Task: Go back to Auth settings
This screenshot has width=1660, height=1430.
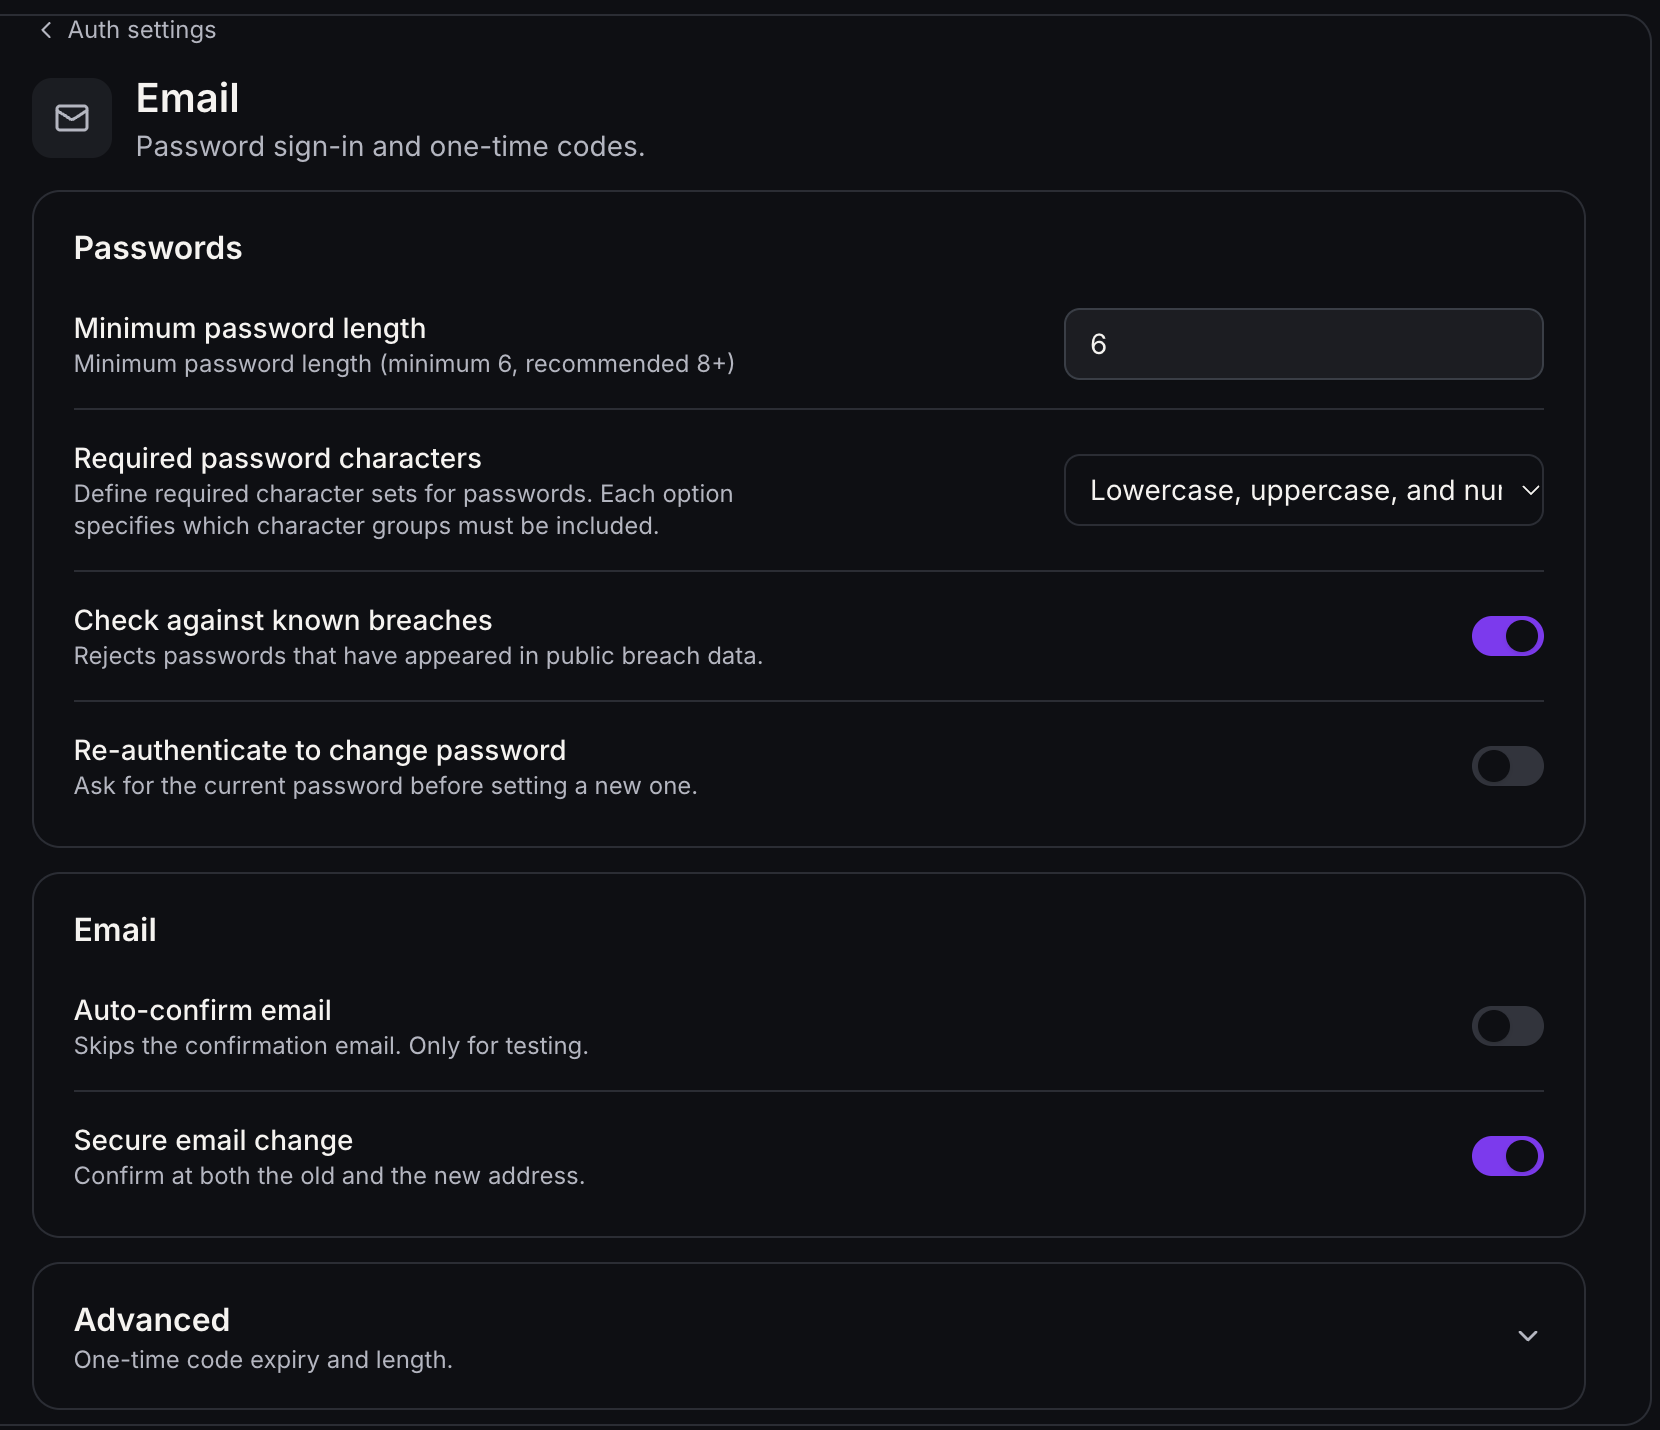Action: pyautogui.click(x=127, y=30)
